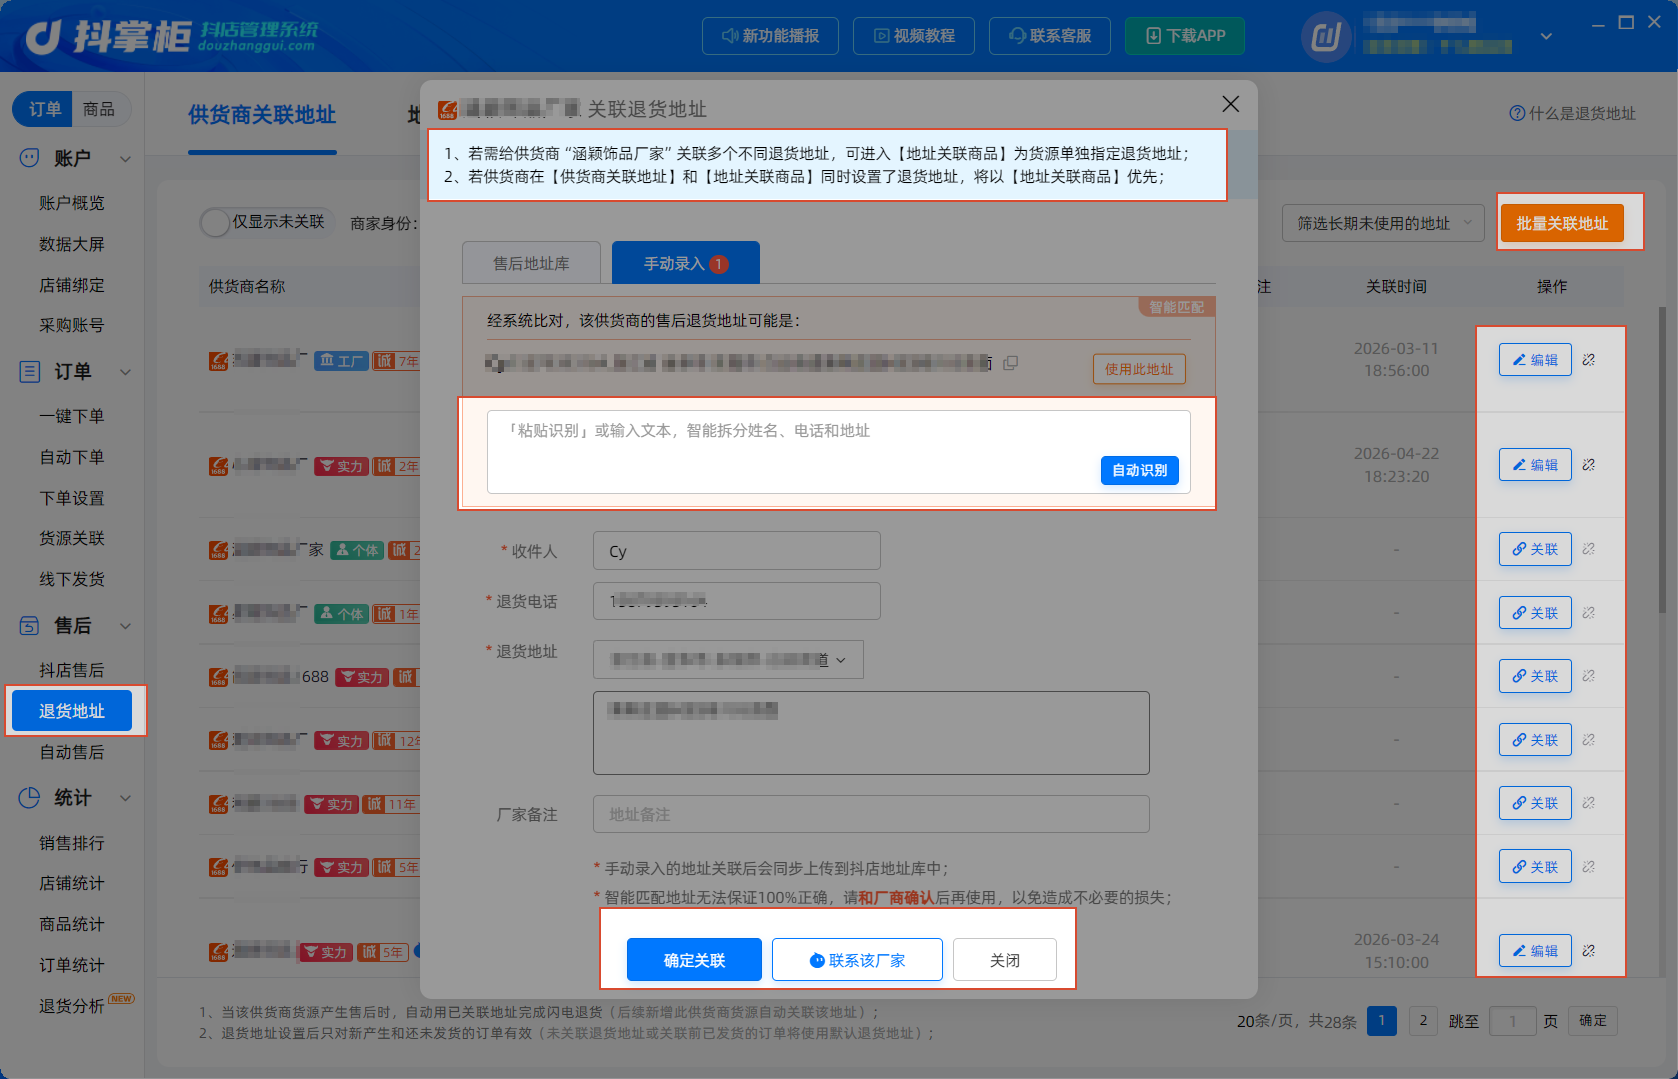This screenshot has width=1678, height=1079.
Task: Go to page 2 in pagination
Action: tap(1423, 1021)
